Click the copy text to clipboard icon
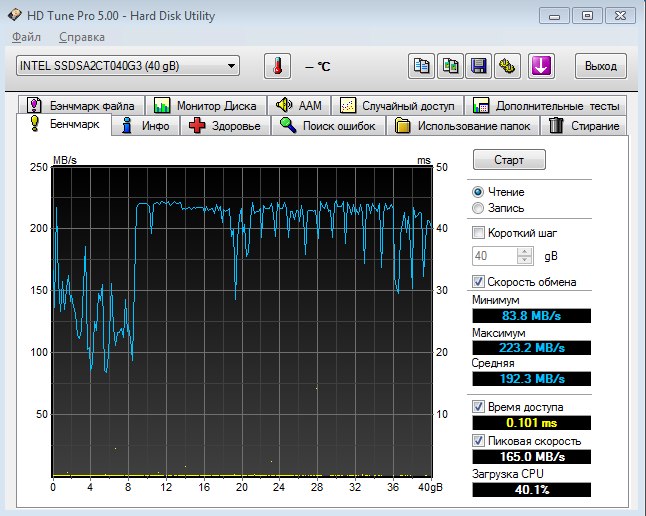This screenshot has width=646, height=516. pyautogui.click(x=422, y=66)
